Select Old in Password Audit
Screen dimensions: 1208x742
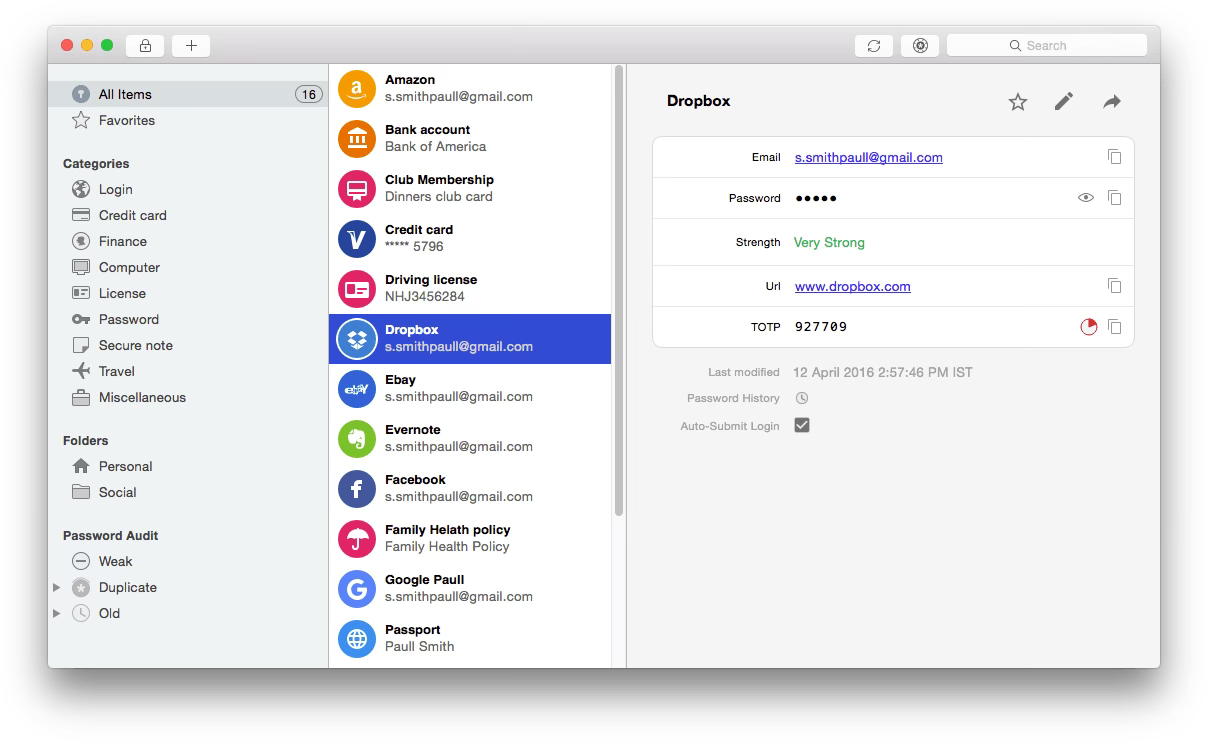tap(109, 613)
